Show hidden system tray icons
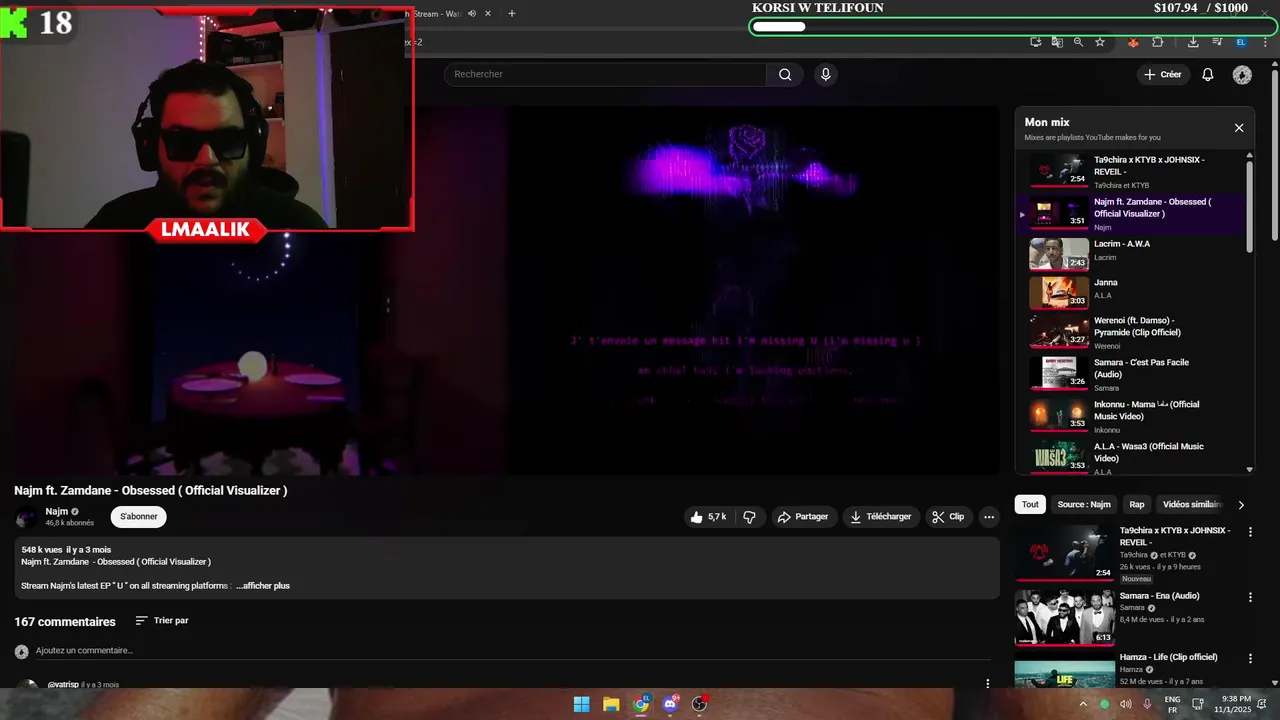1280x720 pixels. [1083, 704]
